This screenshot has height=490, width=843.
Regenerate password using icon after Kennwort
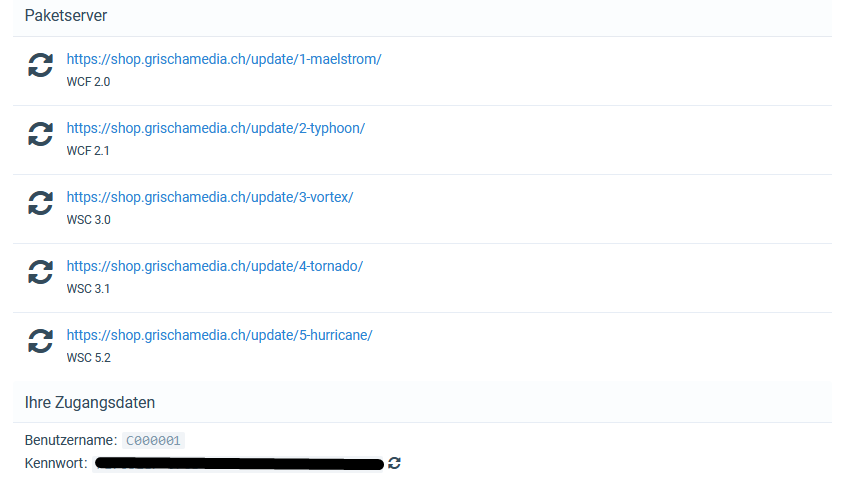tap(394, 463)
